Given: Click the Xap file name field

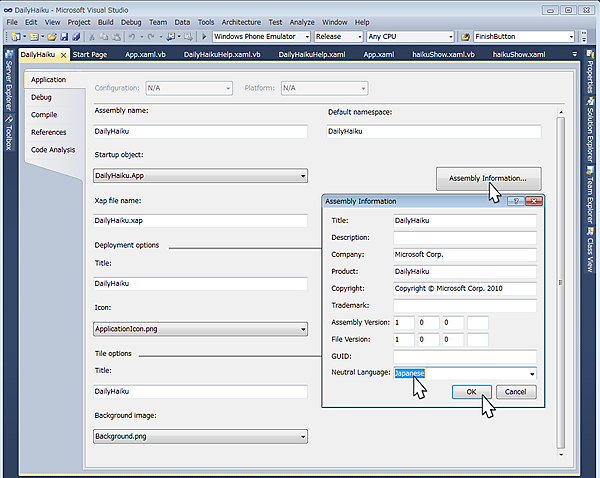Looking at the screenshot, I should pyautogui.click(x=200, y=221).
